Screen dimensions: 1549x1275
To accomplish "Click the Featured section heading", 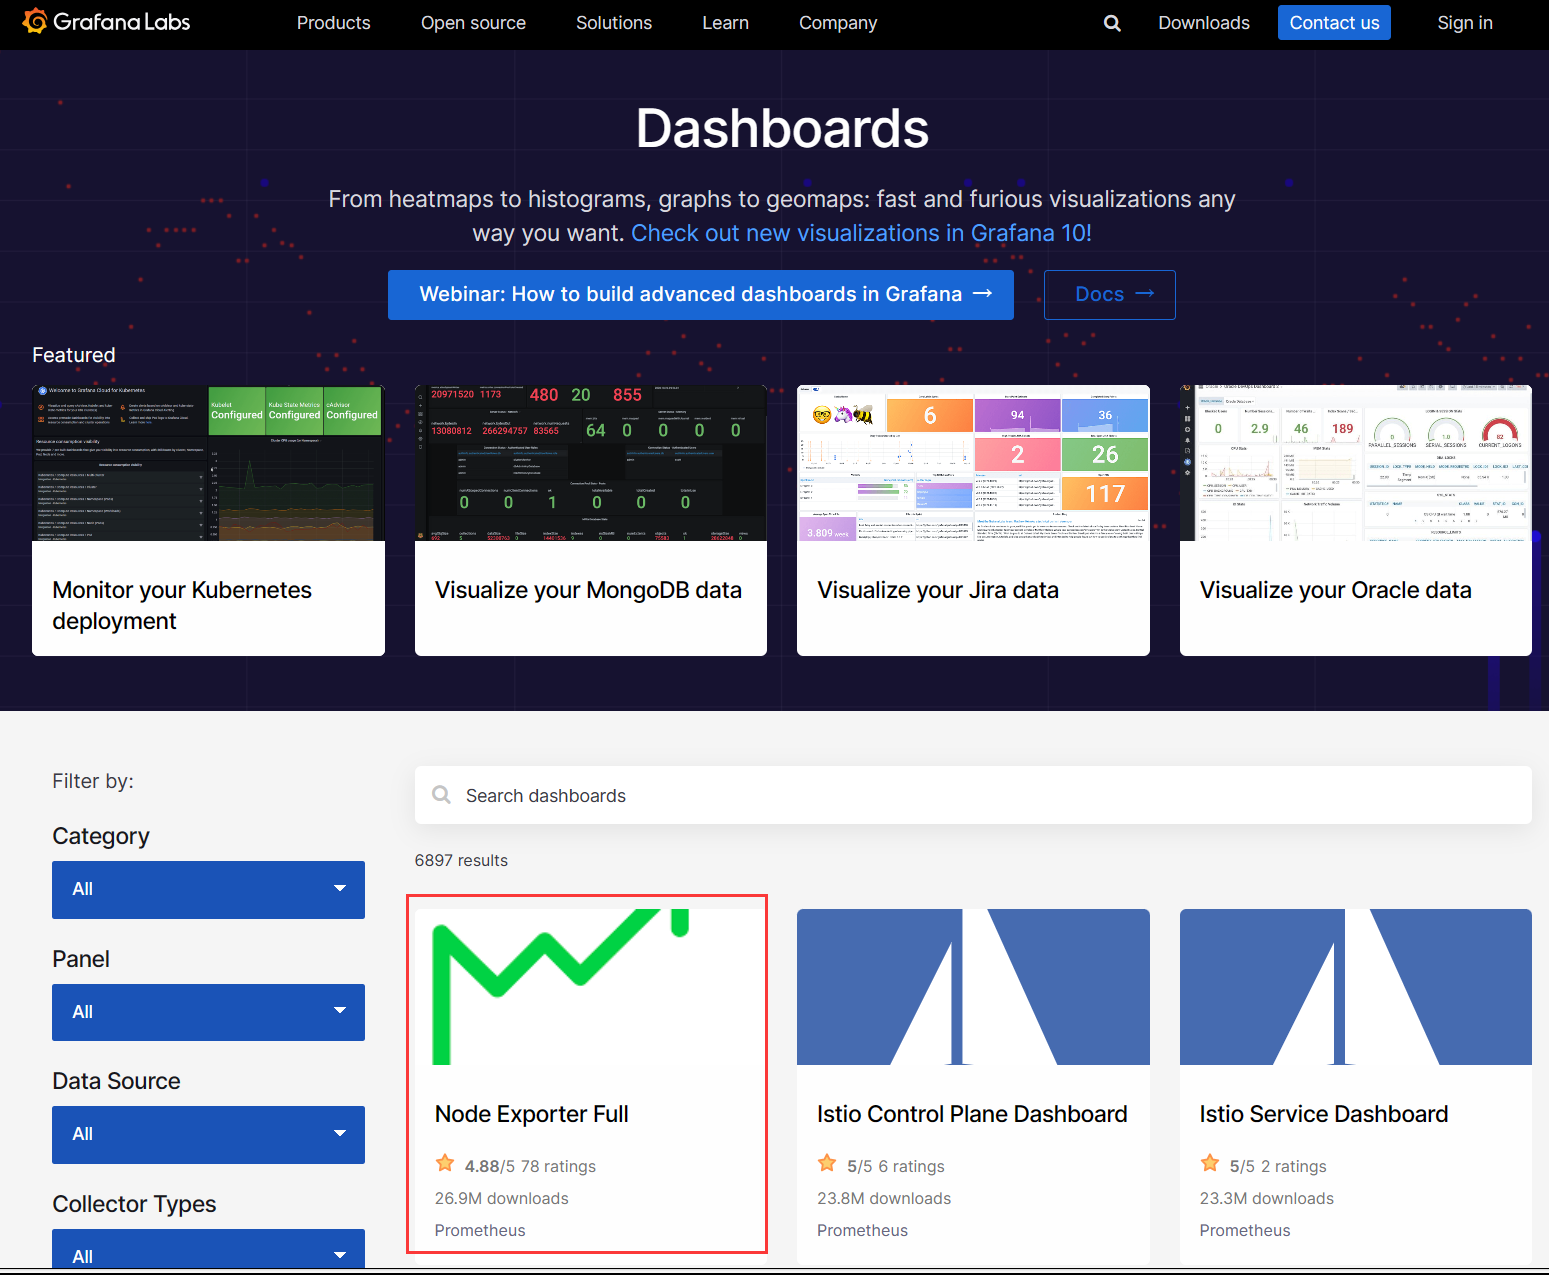I will click(74, 355).
